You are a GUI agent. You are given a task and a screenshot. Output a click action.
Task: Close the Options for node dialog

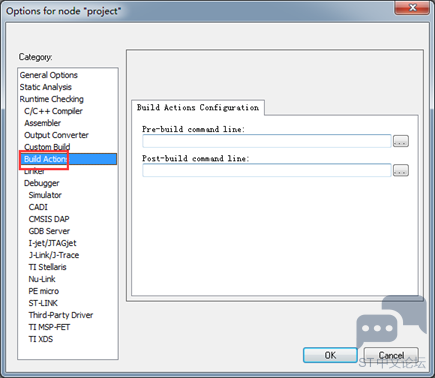[412, 7]
